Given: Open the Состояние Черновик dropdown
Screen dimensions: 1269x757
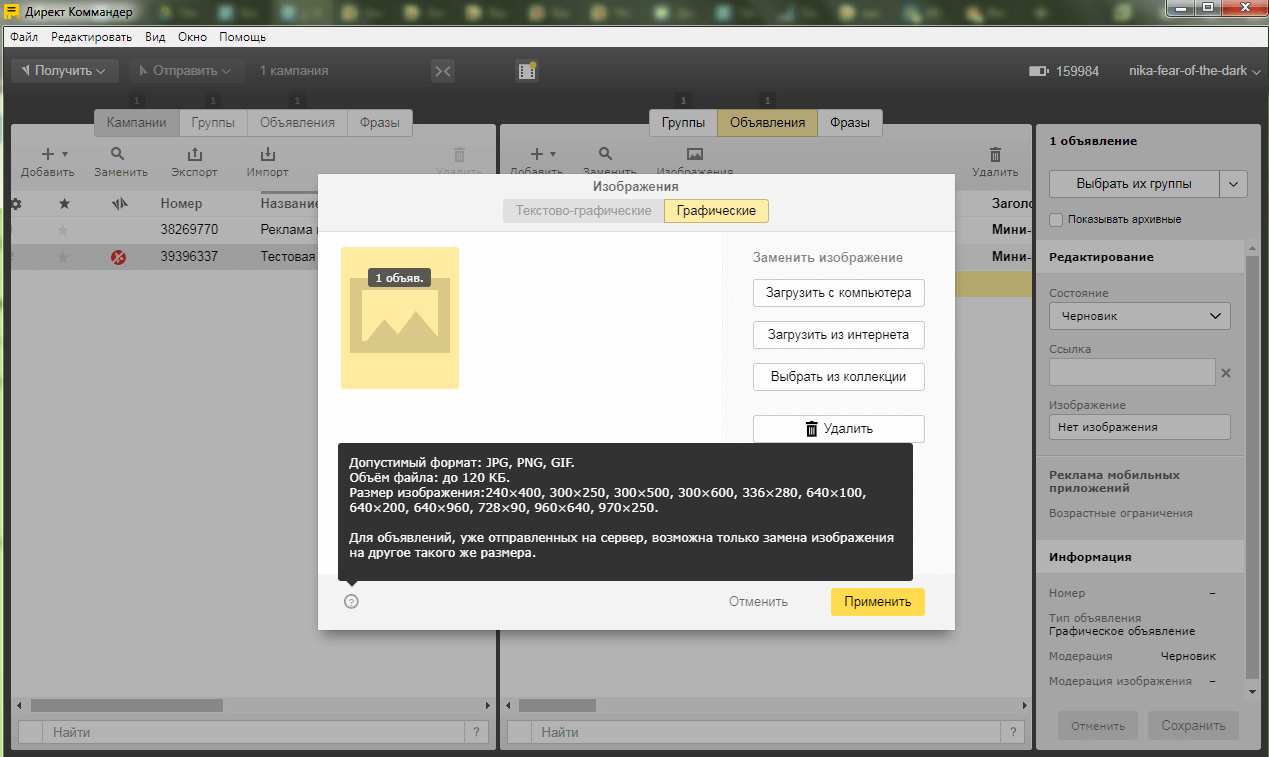Looking at the screenshot, I should pos(1139,316).
